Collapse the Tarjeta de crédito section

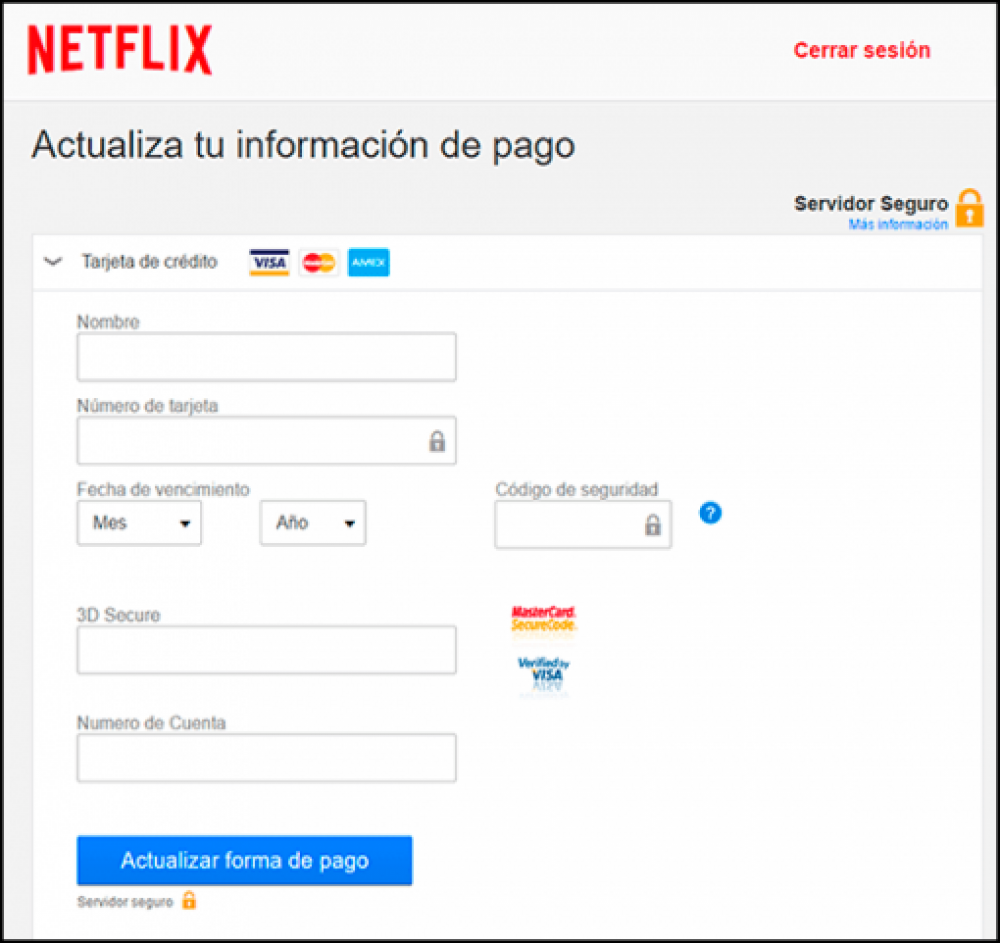click(54, 263)
